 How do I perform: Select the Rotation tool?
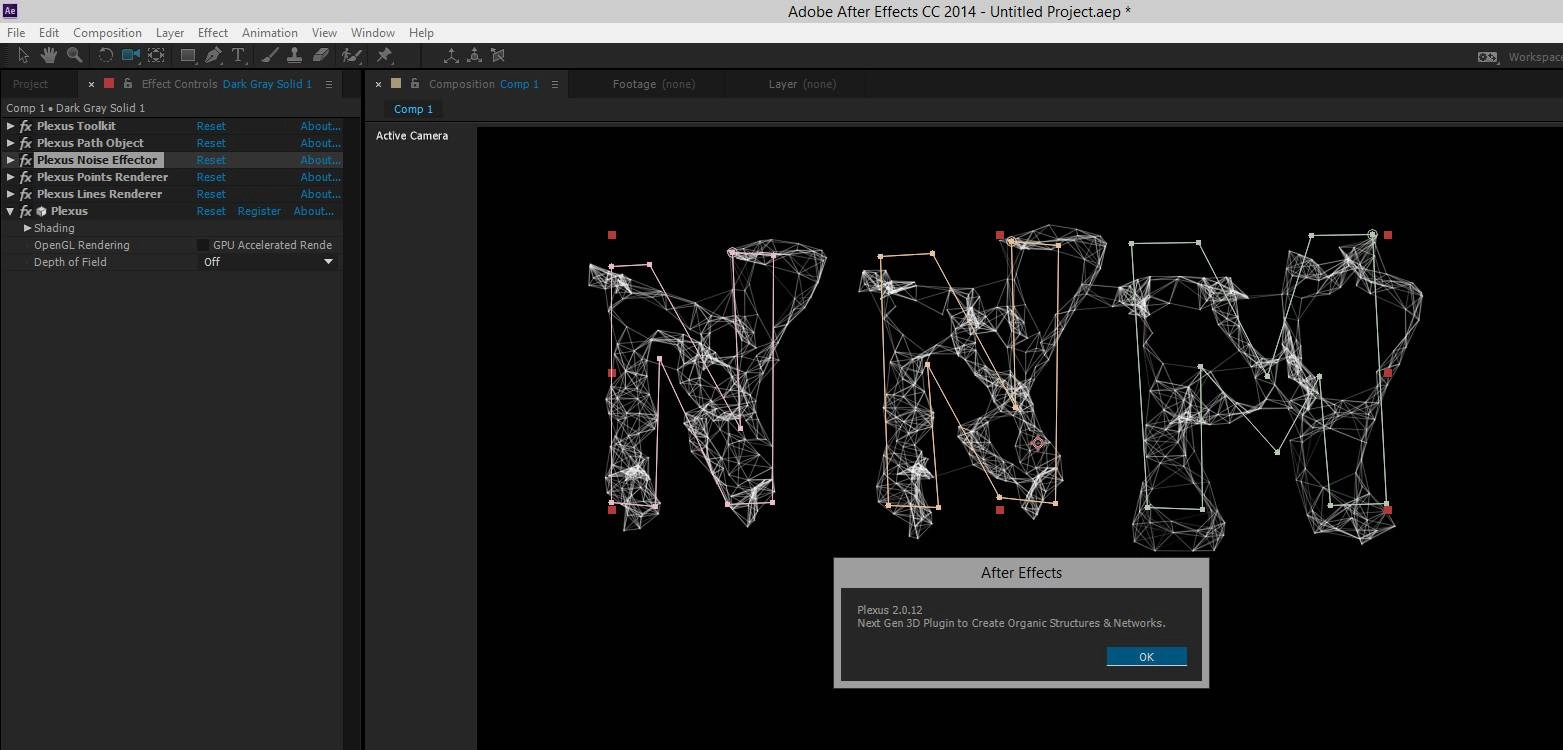(105, 55)
